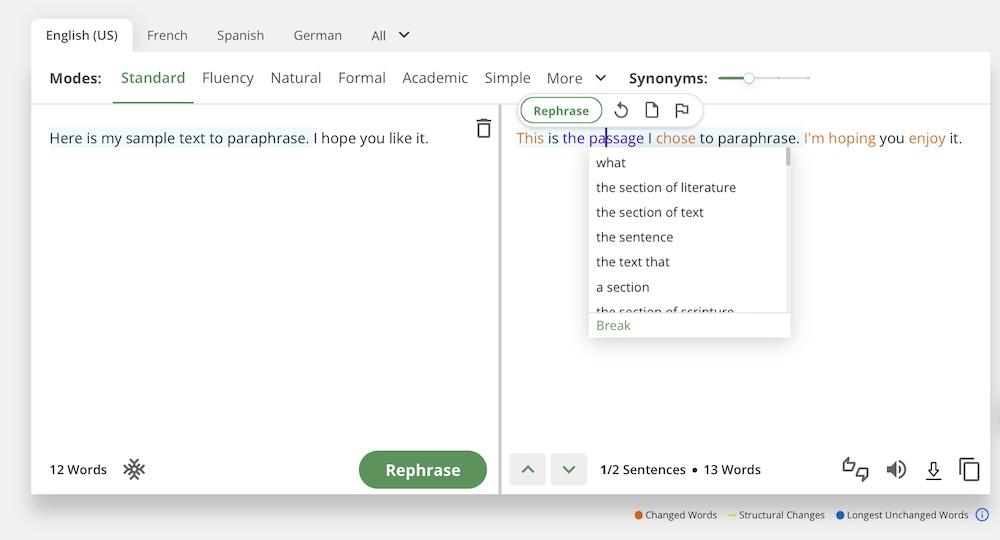This screenshot has width=1000, height=540.
Task: Choose "the sentence" from suggestion list
Action: click(635, 237)
